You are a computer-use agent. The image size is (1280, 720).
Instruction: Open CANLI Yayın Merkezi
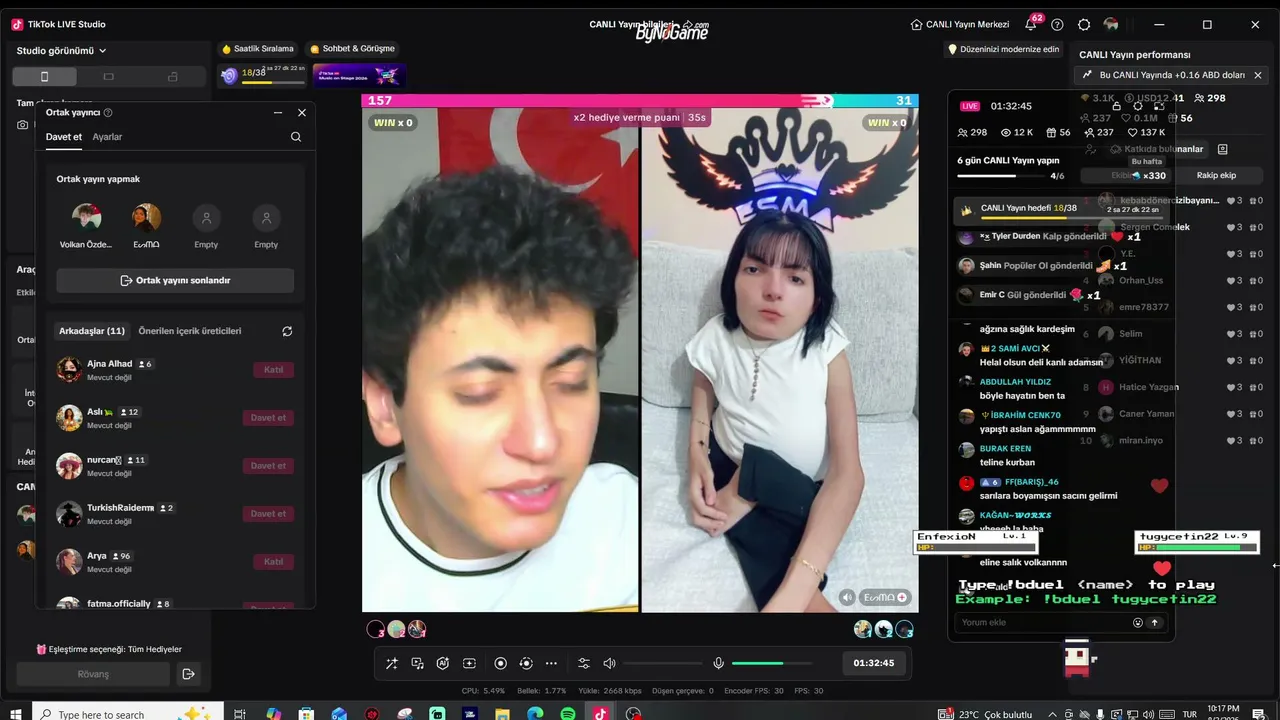(x=960, y=24)
